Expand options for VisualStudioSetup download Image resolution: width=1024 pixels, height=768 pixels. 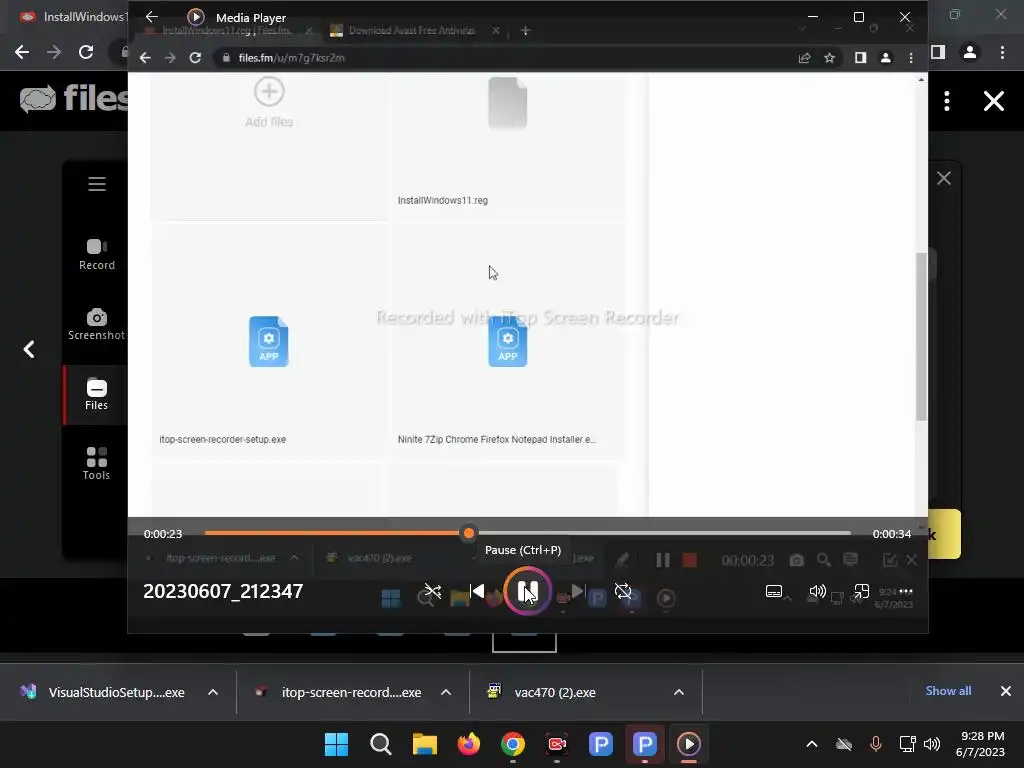[x=213, y=692]
